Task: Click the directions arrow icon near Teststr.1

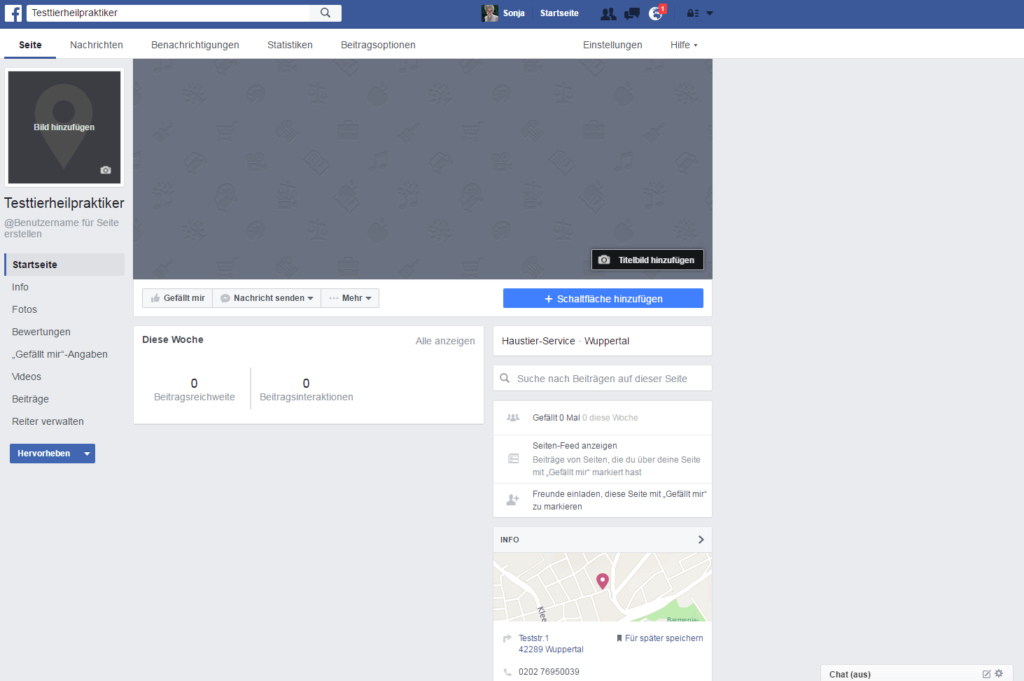Action: coord(507,639)
